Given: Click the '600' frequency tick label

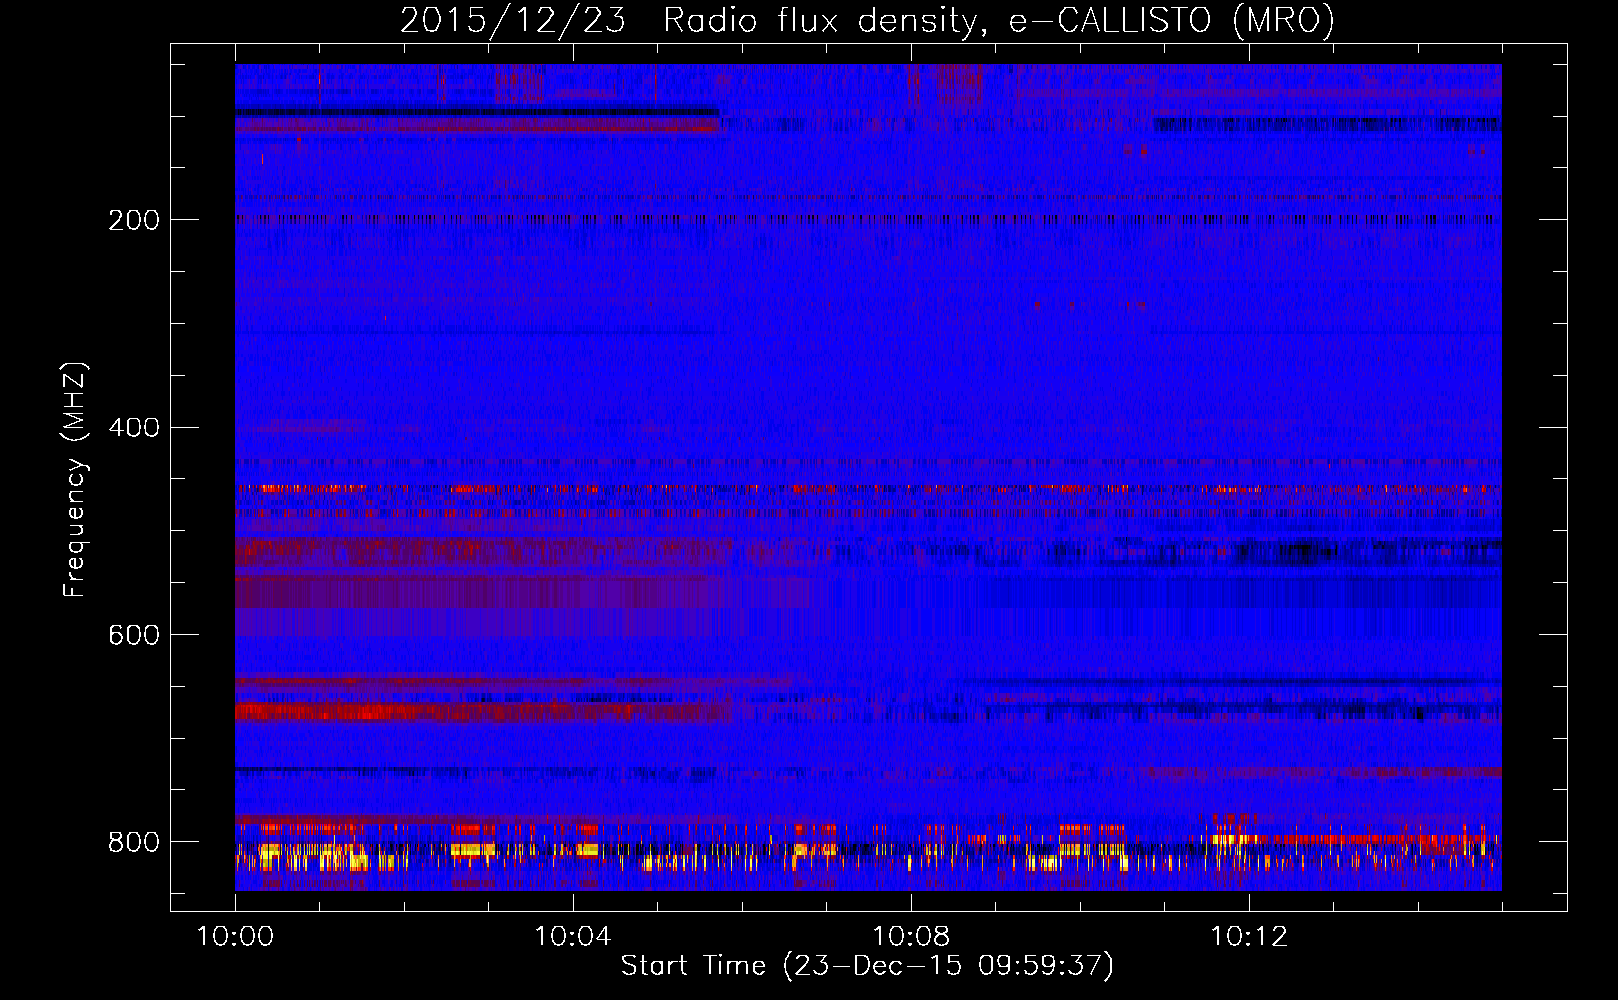Looking at the screenshot, I should 134,636.
